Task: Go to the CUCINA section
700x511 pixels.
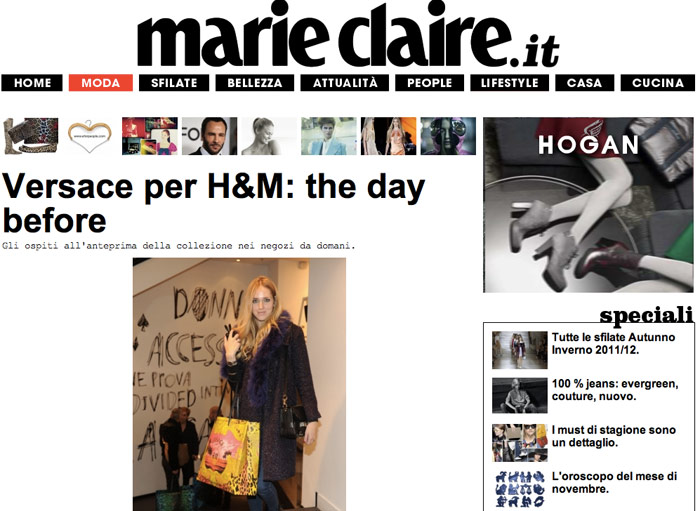Action: click(x=658, y=83)
